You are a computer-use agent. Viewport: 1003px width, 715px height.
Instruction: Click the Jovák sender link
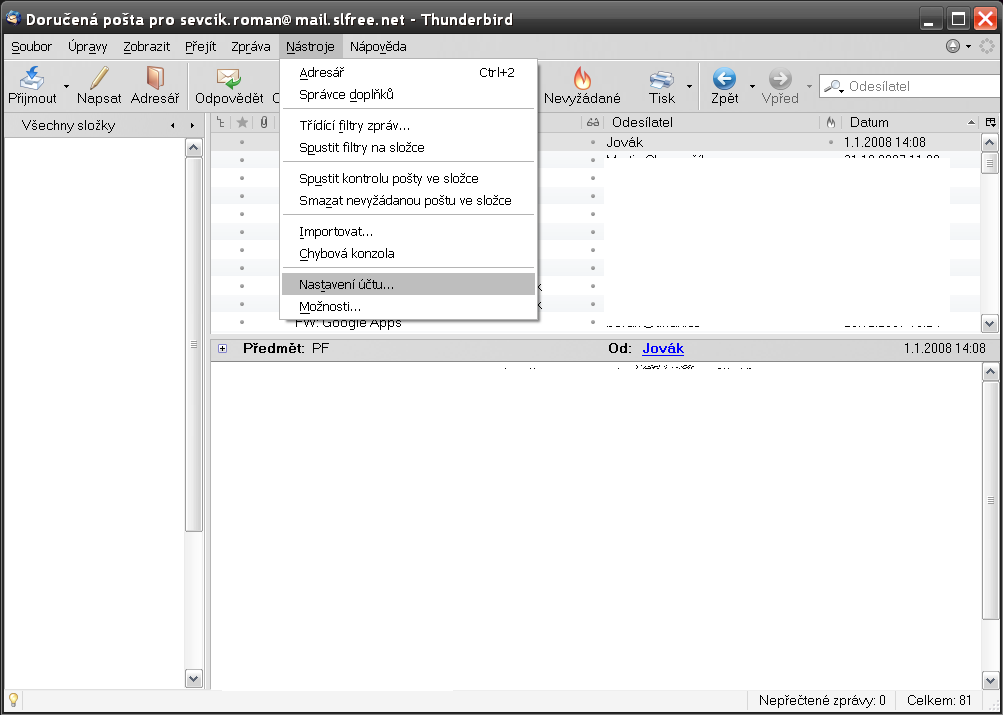[x=662, y=348]
